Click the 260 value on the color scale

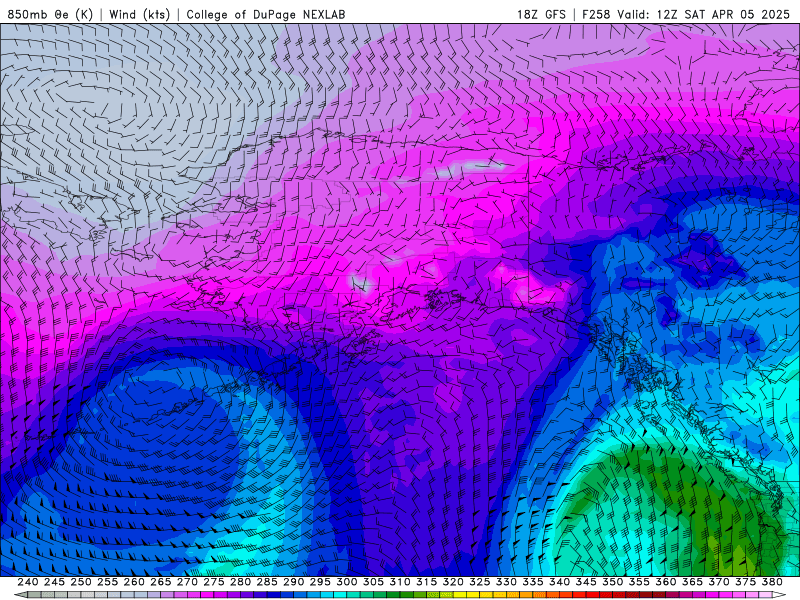pyautogui.click(x=134, y=582)
